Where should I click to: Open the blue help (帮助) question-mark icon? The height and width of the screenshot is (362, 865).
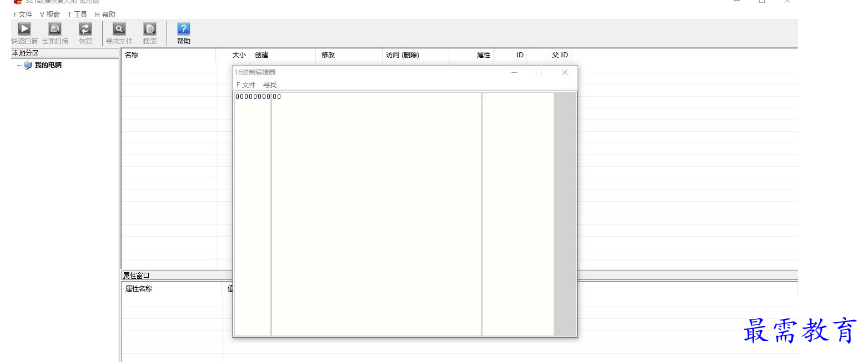184,33
